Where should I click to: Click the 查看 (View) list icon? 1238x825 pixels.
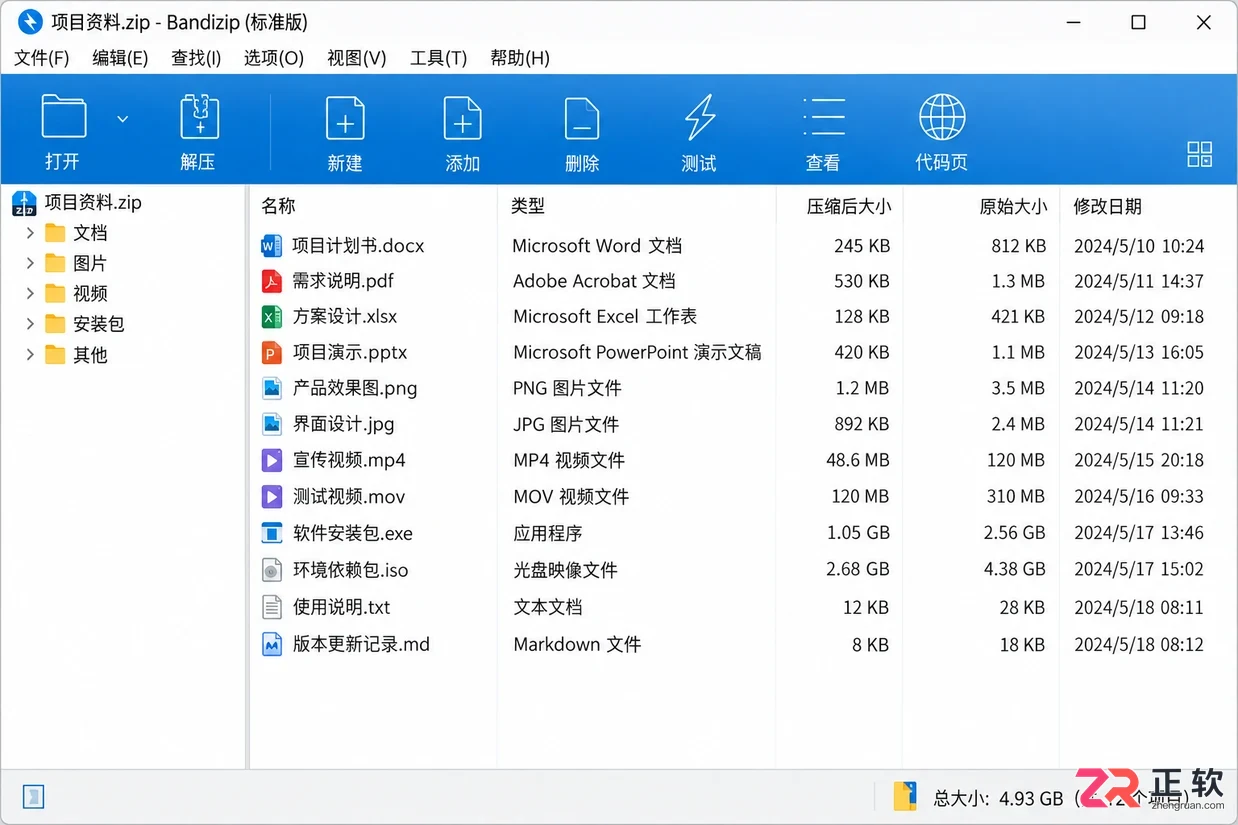point(823,118)
